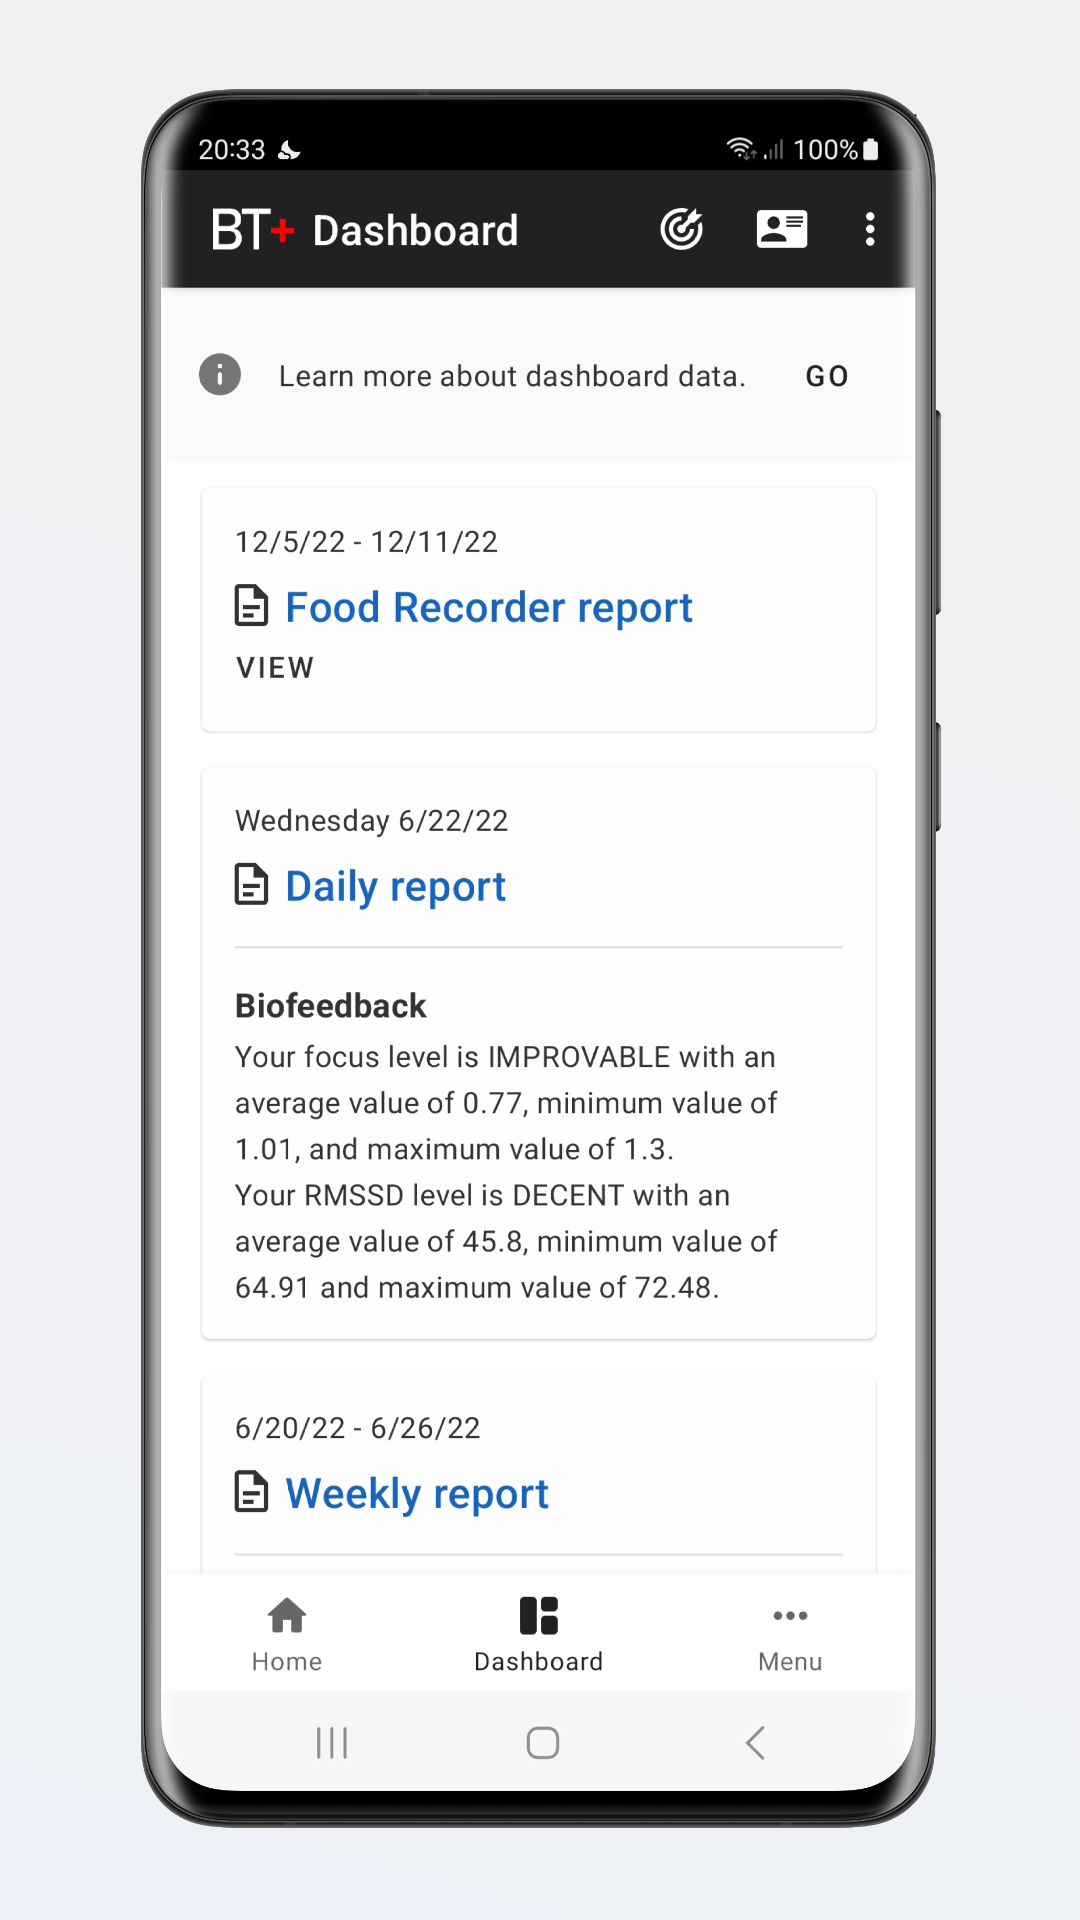The image size is (1080, 1920).
Task: Open the Menu tab
Action: point(790,1634)
